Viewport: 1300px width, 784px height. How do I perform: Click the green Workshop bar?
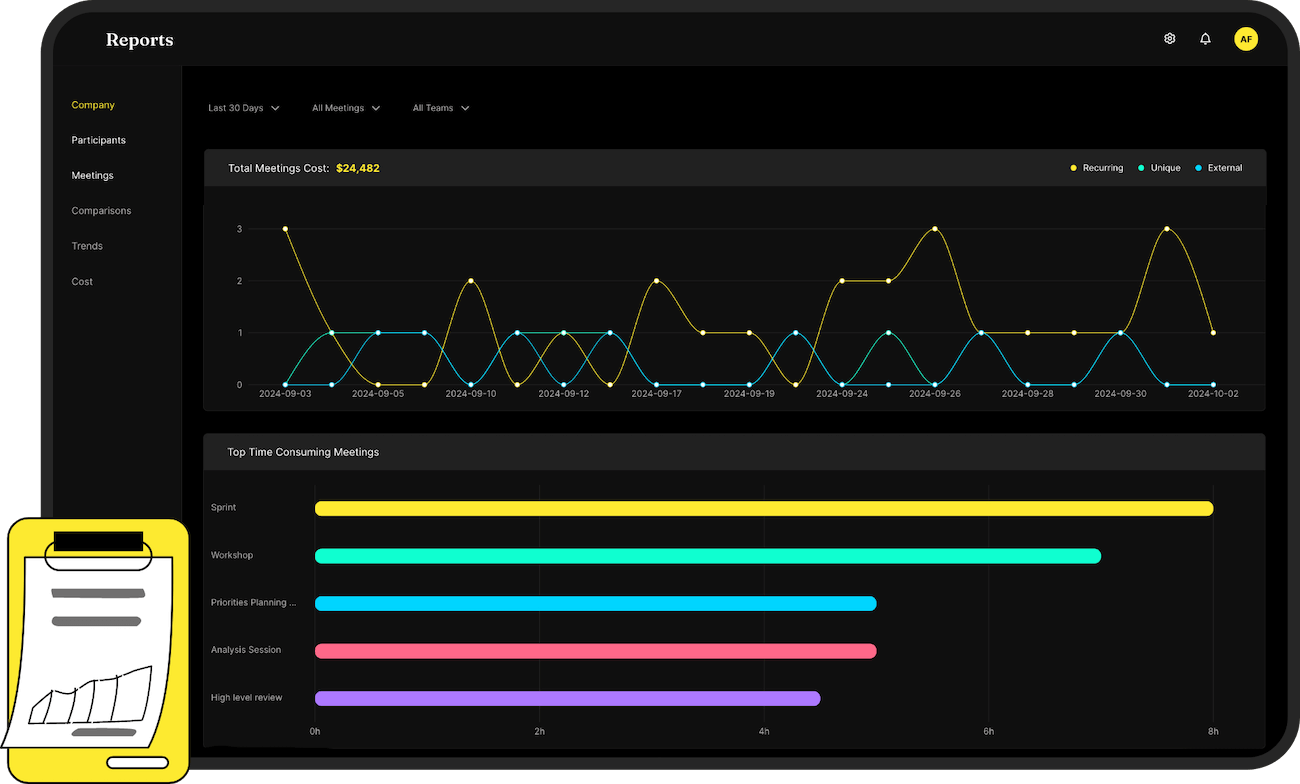(708, 556)
